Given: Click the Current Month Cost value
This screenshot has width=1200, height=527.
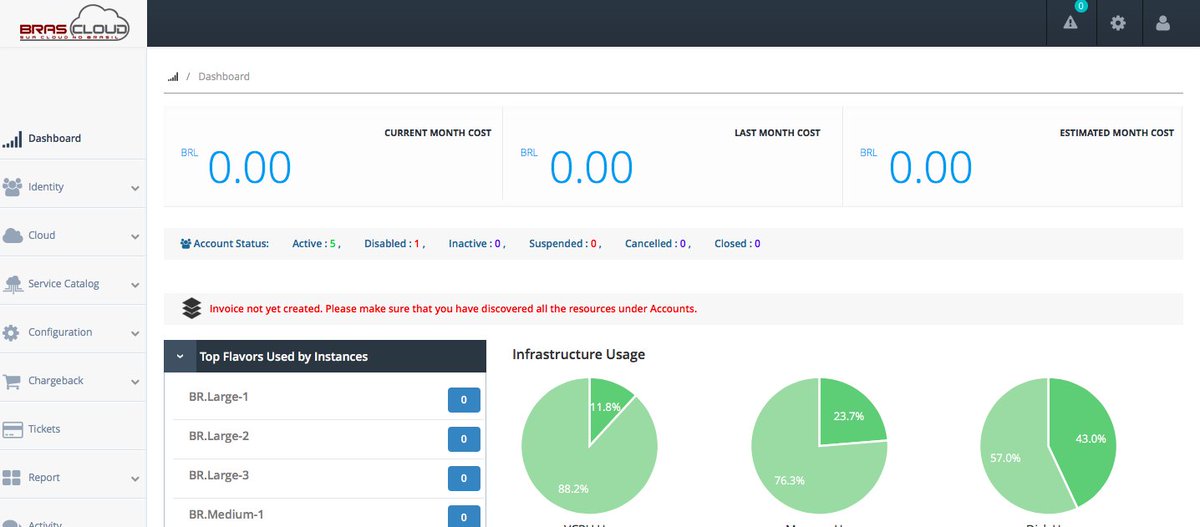Looking at the screenshot, I should tap(249, 167).
